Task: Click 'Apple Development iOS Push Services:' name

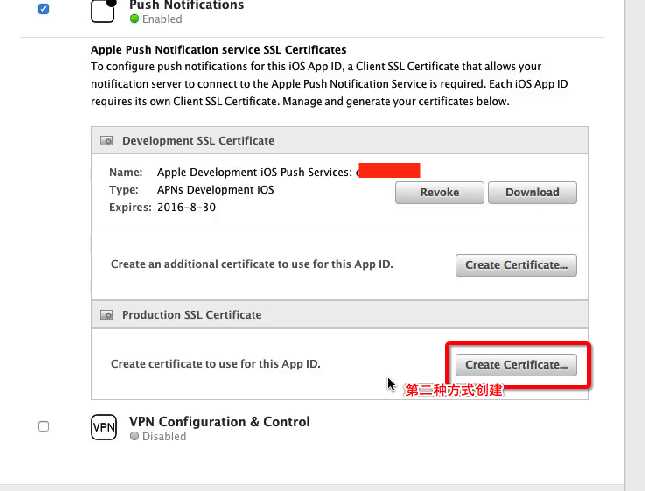Action: (254, 172)
